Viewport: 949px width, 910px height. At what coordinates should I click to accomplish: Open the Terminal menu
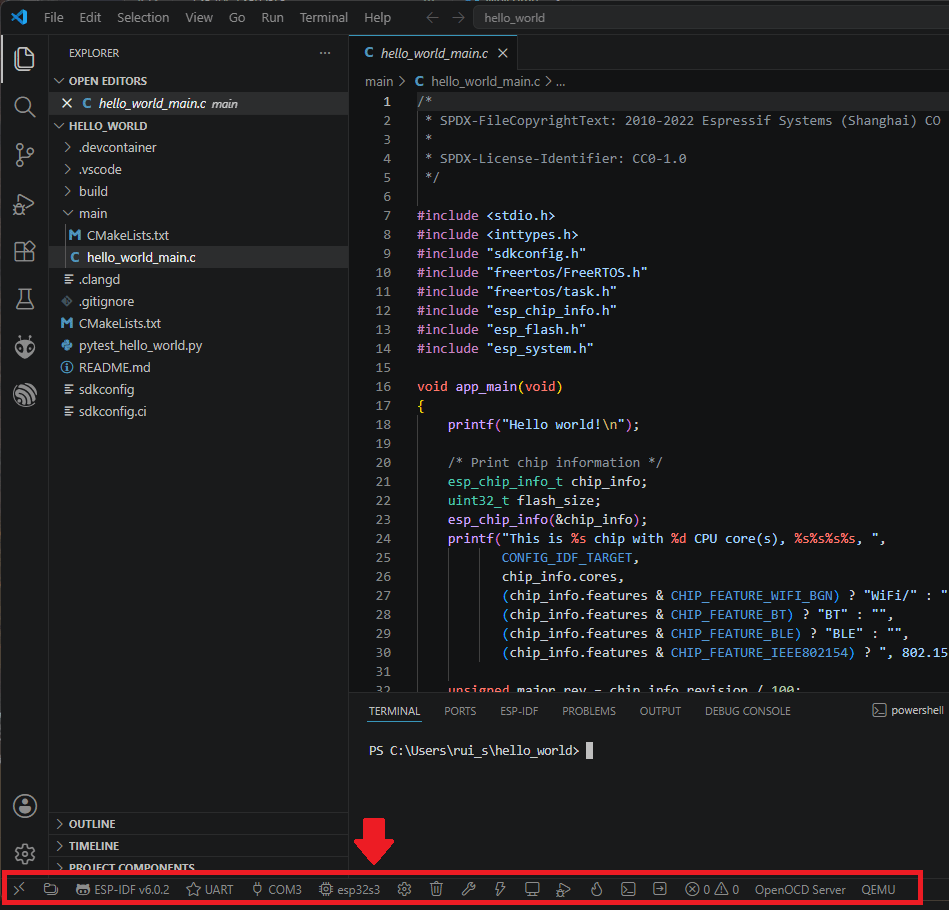(x=324, y=18)
